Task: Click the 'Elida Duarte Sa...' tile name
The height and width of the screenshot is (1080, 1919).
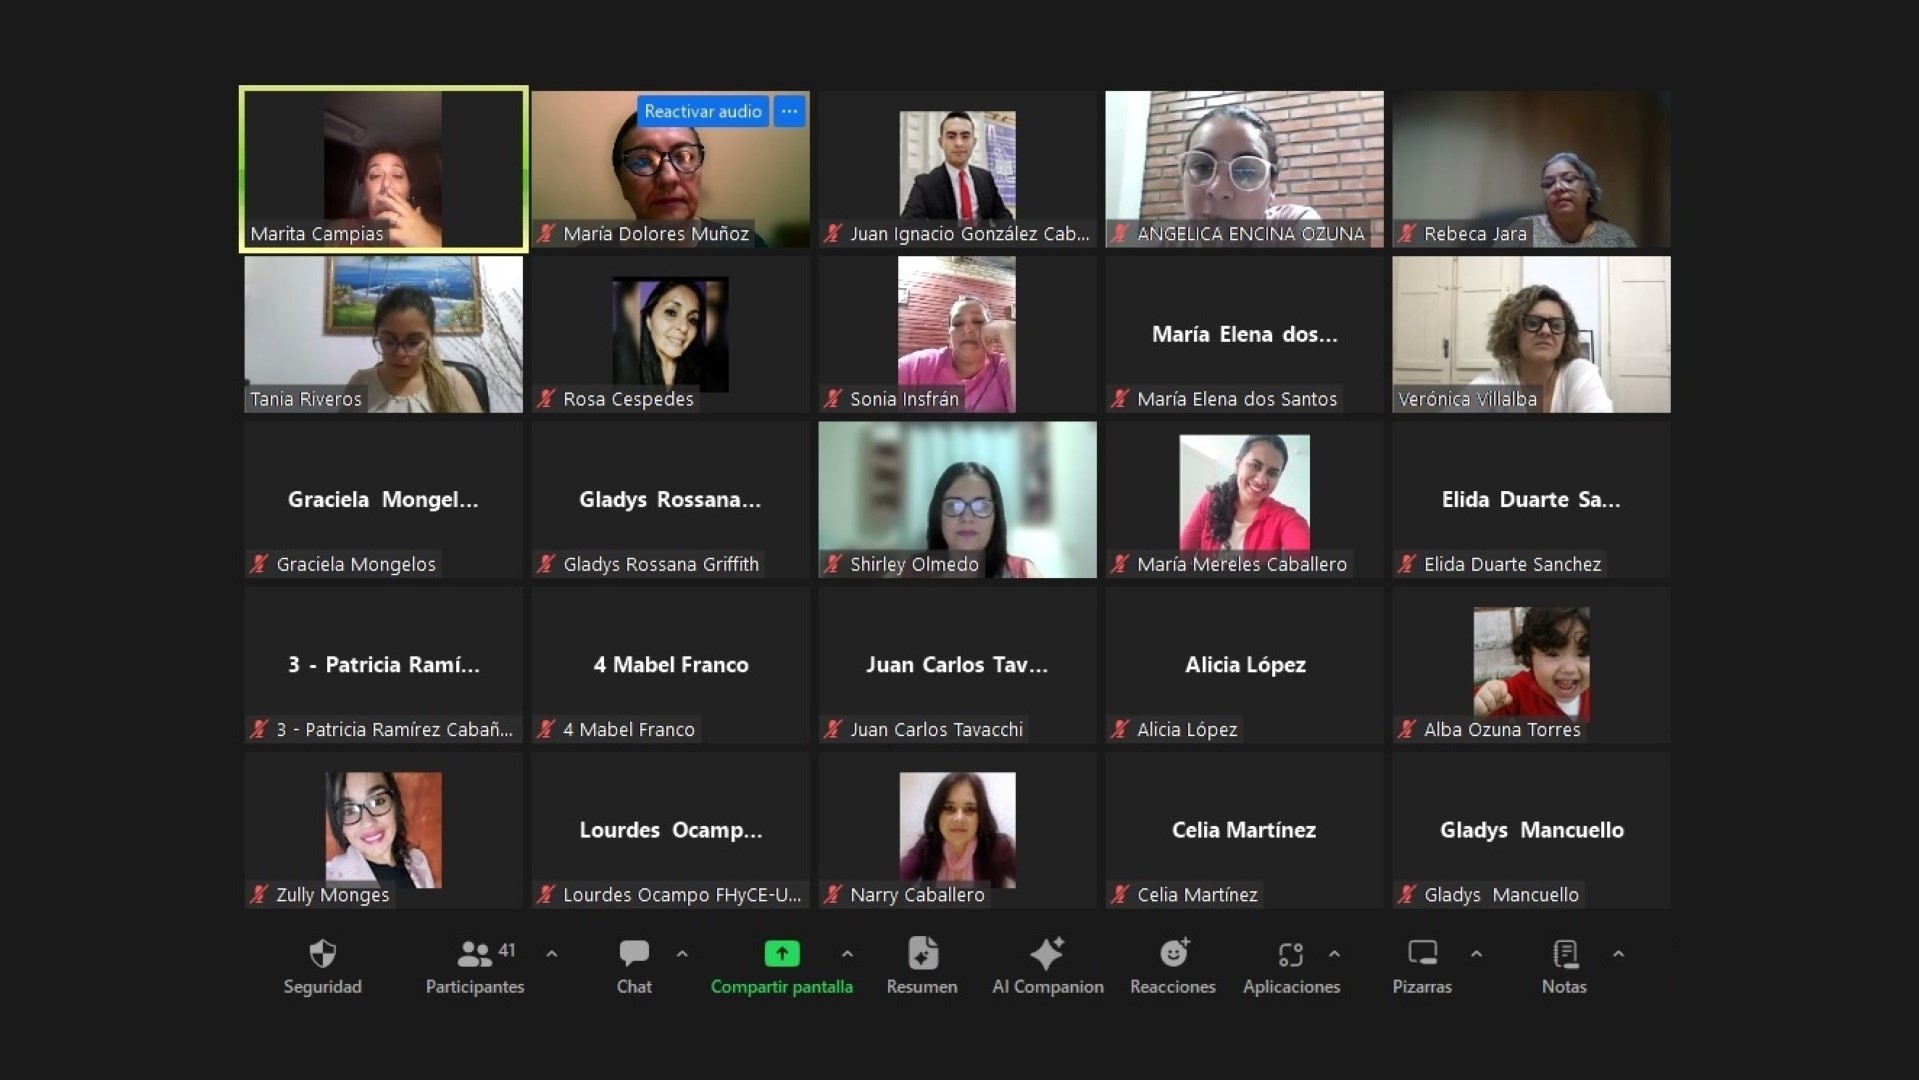Action: pos(1531,500)
